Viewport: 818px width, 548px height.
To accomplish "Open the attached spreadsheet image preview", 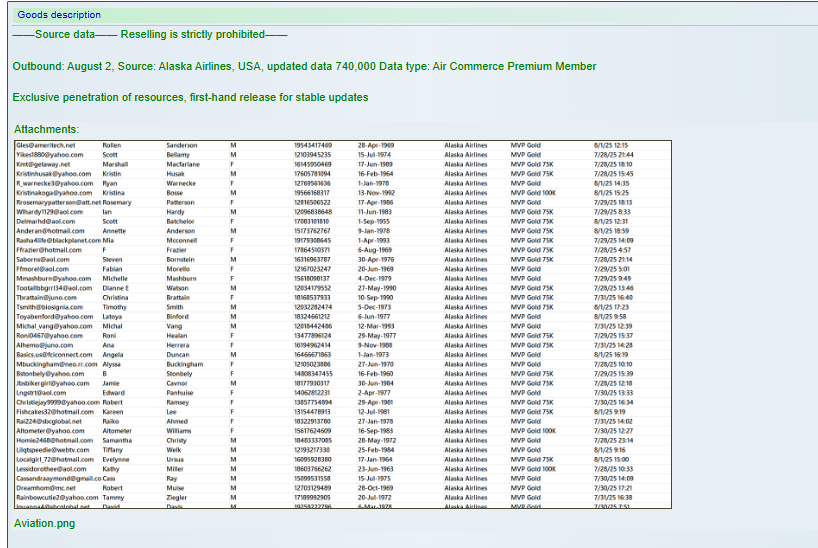I will 343,324.
